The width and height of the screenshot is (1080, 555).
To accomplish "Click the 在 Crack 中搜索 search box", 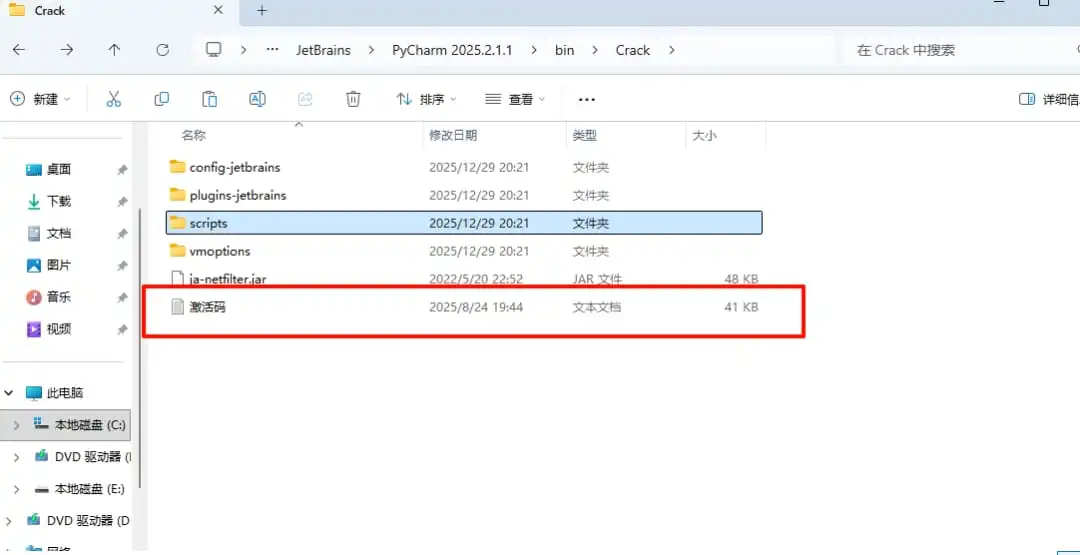I will tap(957, 50).
